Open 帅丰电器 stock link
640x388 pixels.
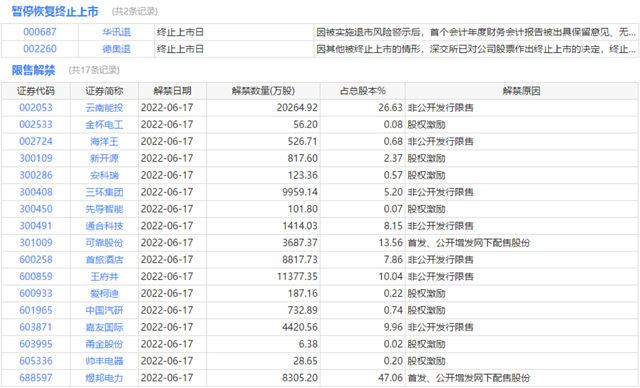click(x=104, y=361)
